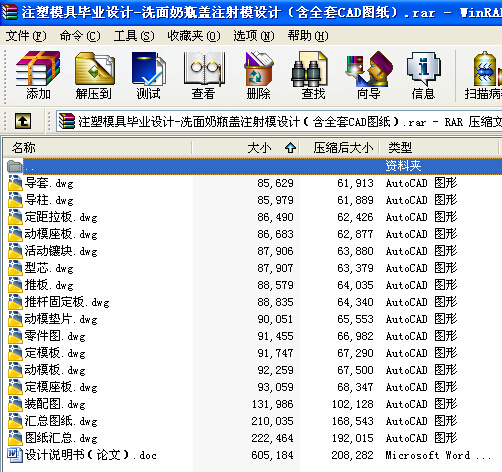Screen dimensions: 502x472
Task: Click the icon of 动模垫片.dwg
Action: point(15,319)
